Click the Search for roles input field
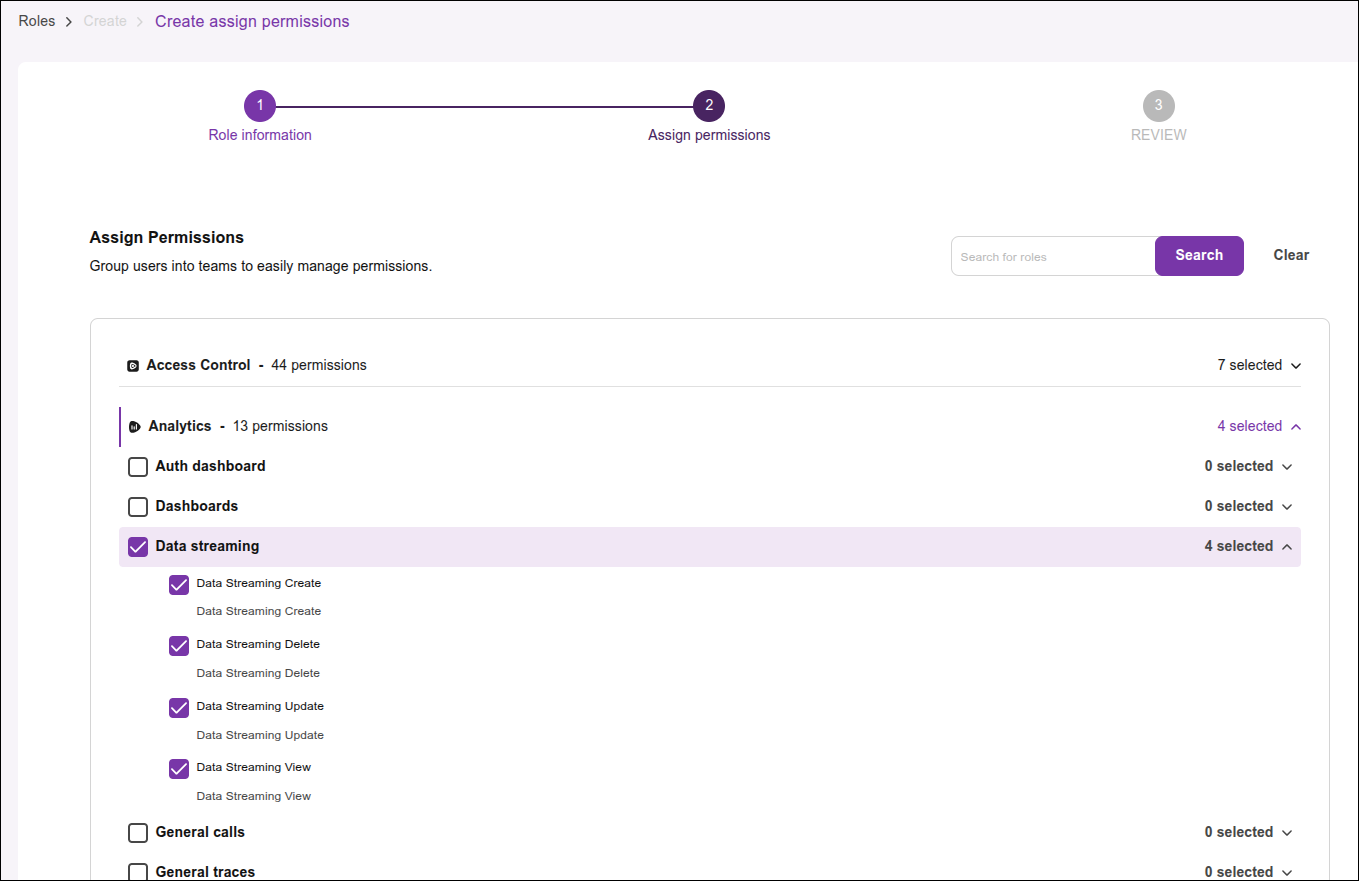 (x=1050, y=256)
